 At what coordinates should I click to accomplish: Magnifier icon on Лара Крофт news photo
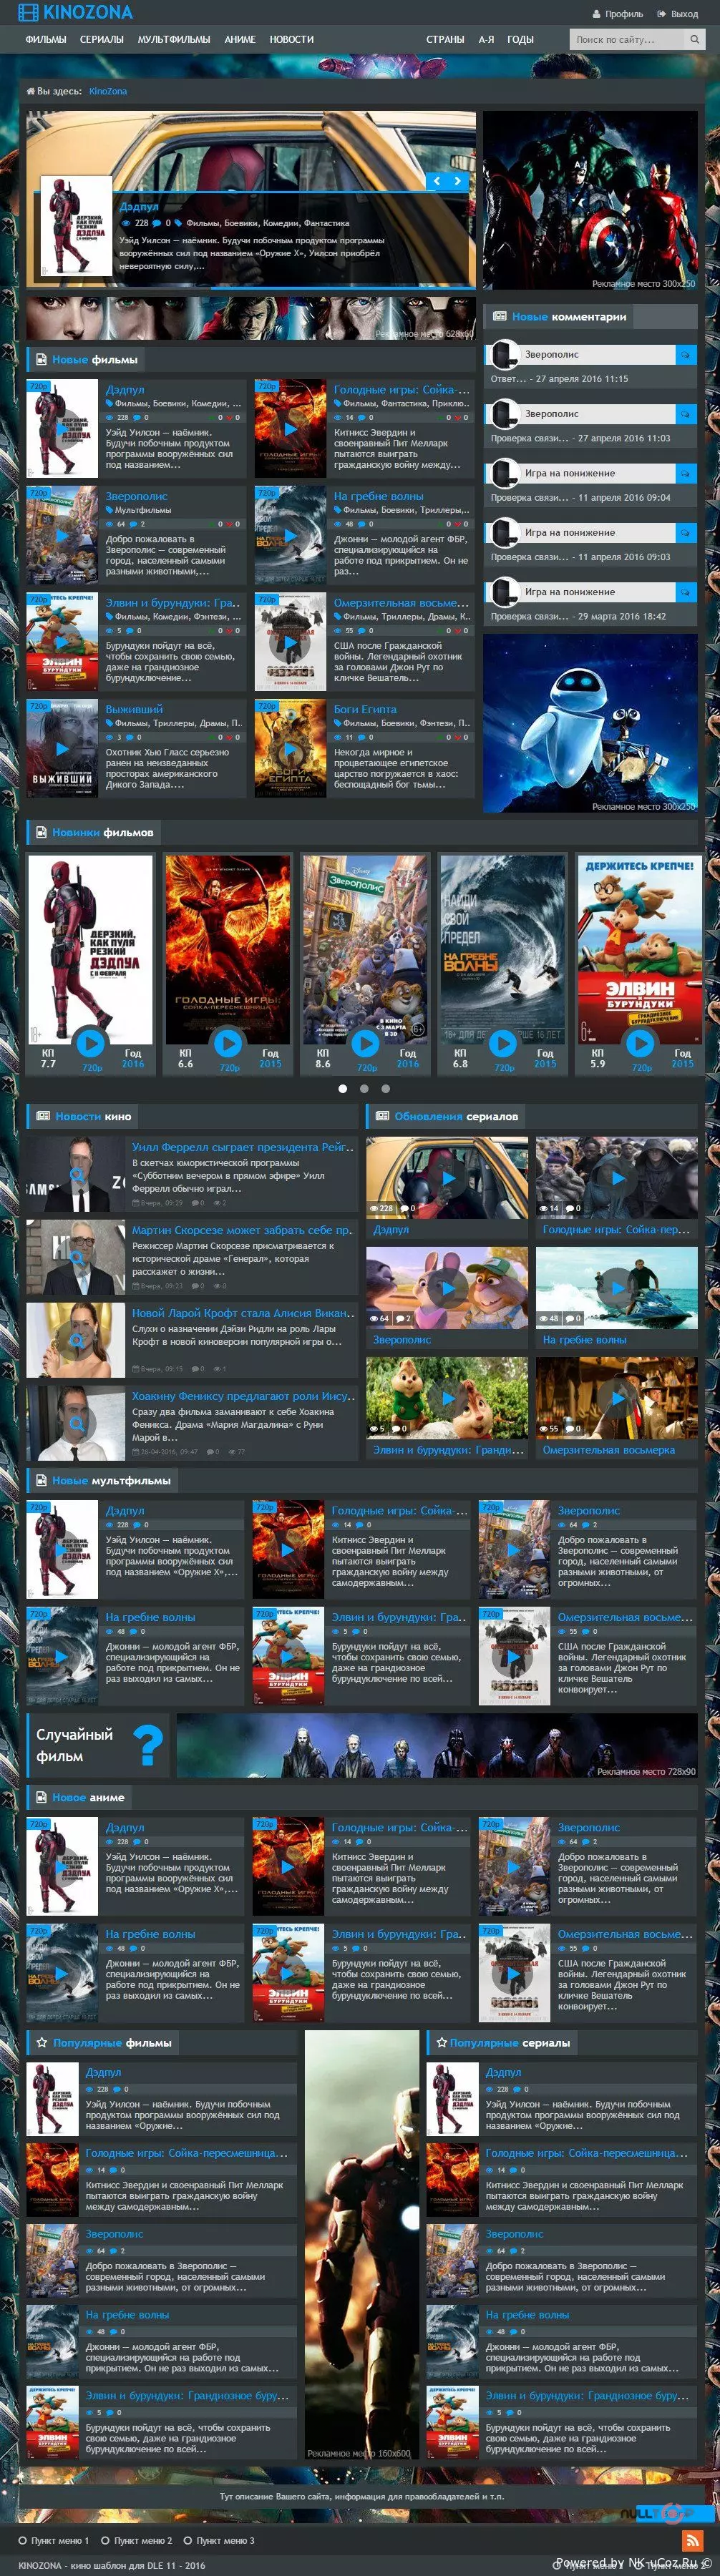click(x=76, y=1340)
